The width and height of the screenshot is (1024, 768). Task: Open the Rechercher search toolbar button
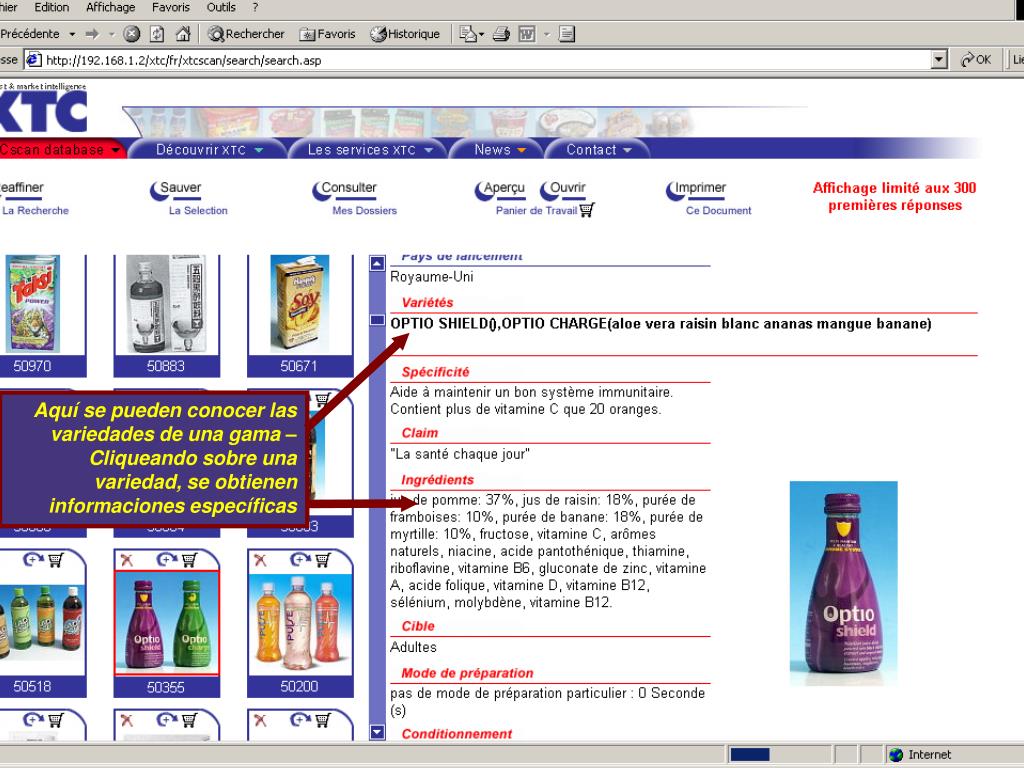[x=246, y=34]
